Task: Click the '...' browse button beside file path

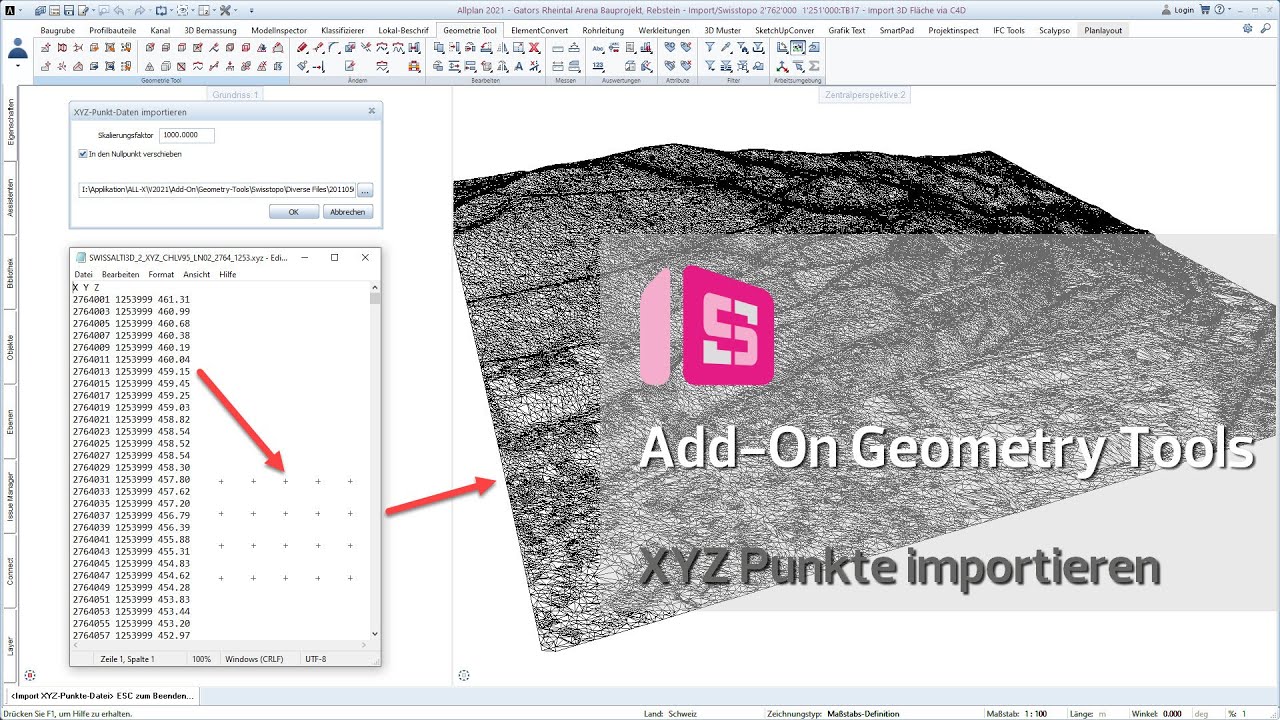Action: 365,189
